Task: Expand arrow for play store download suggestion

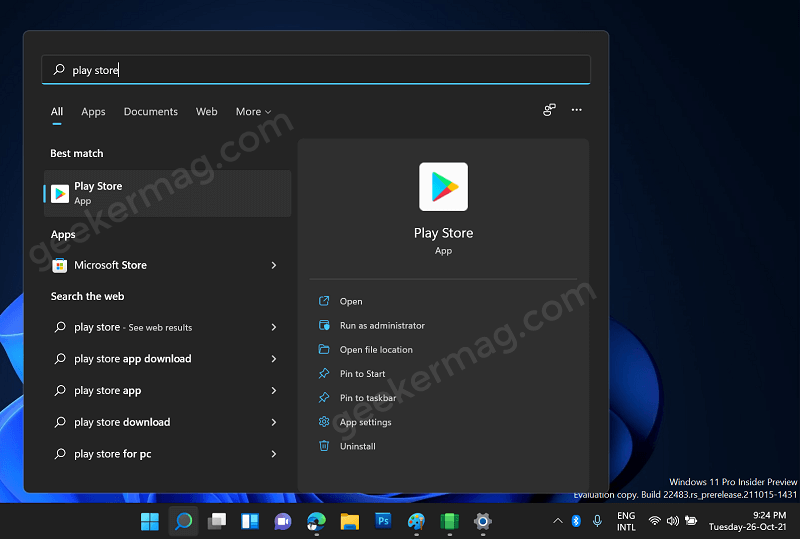Action: coord(274,422)
